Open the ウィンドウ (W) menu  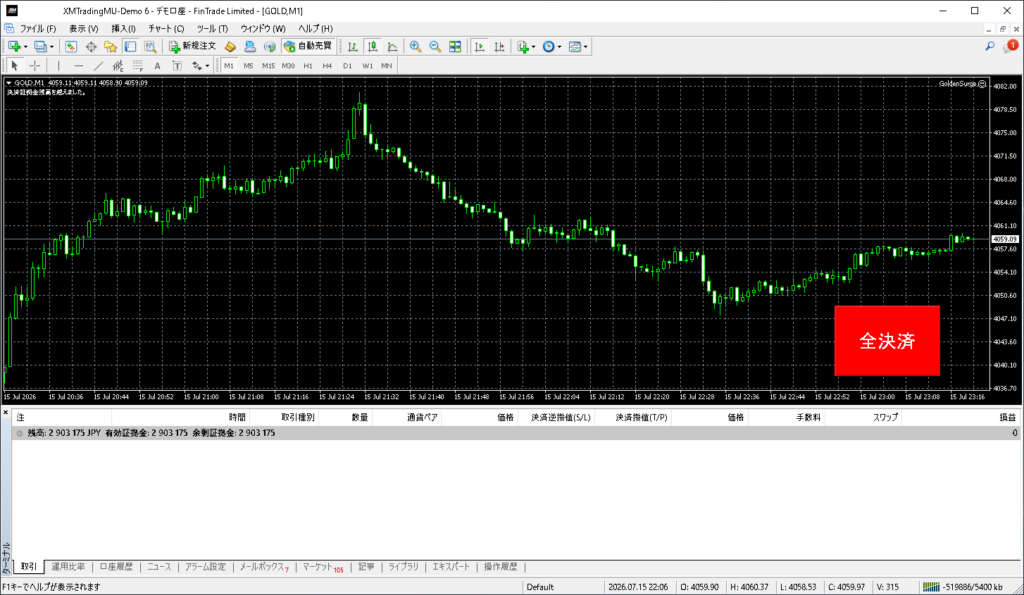[x=263, y=29]
